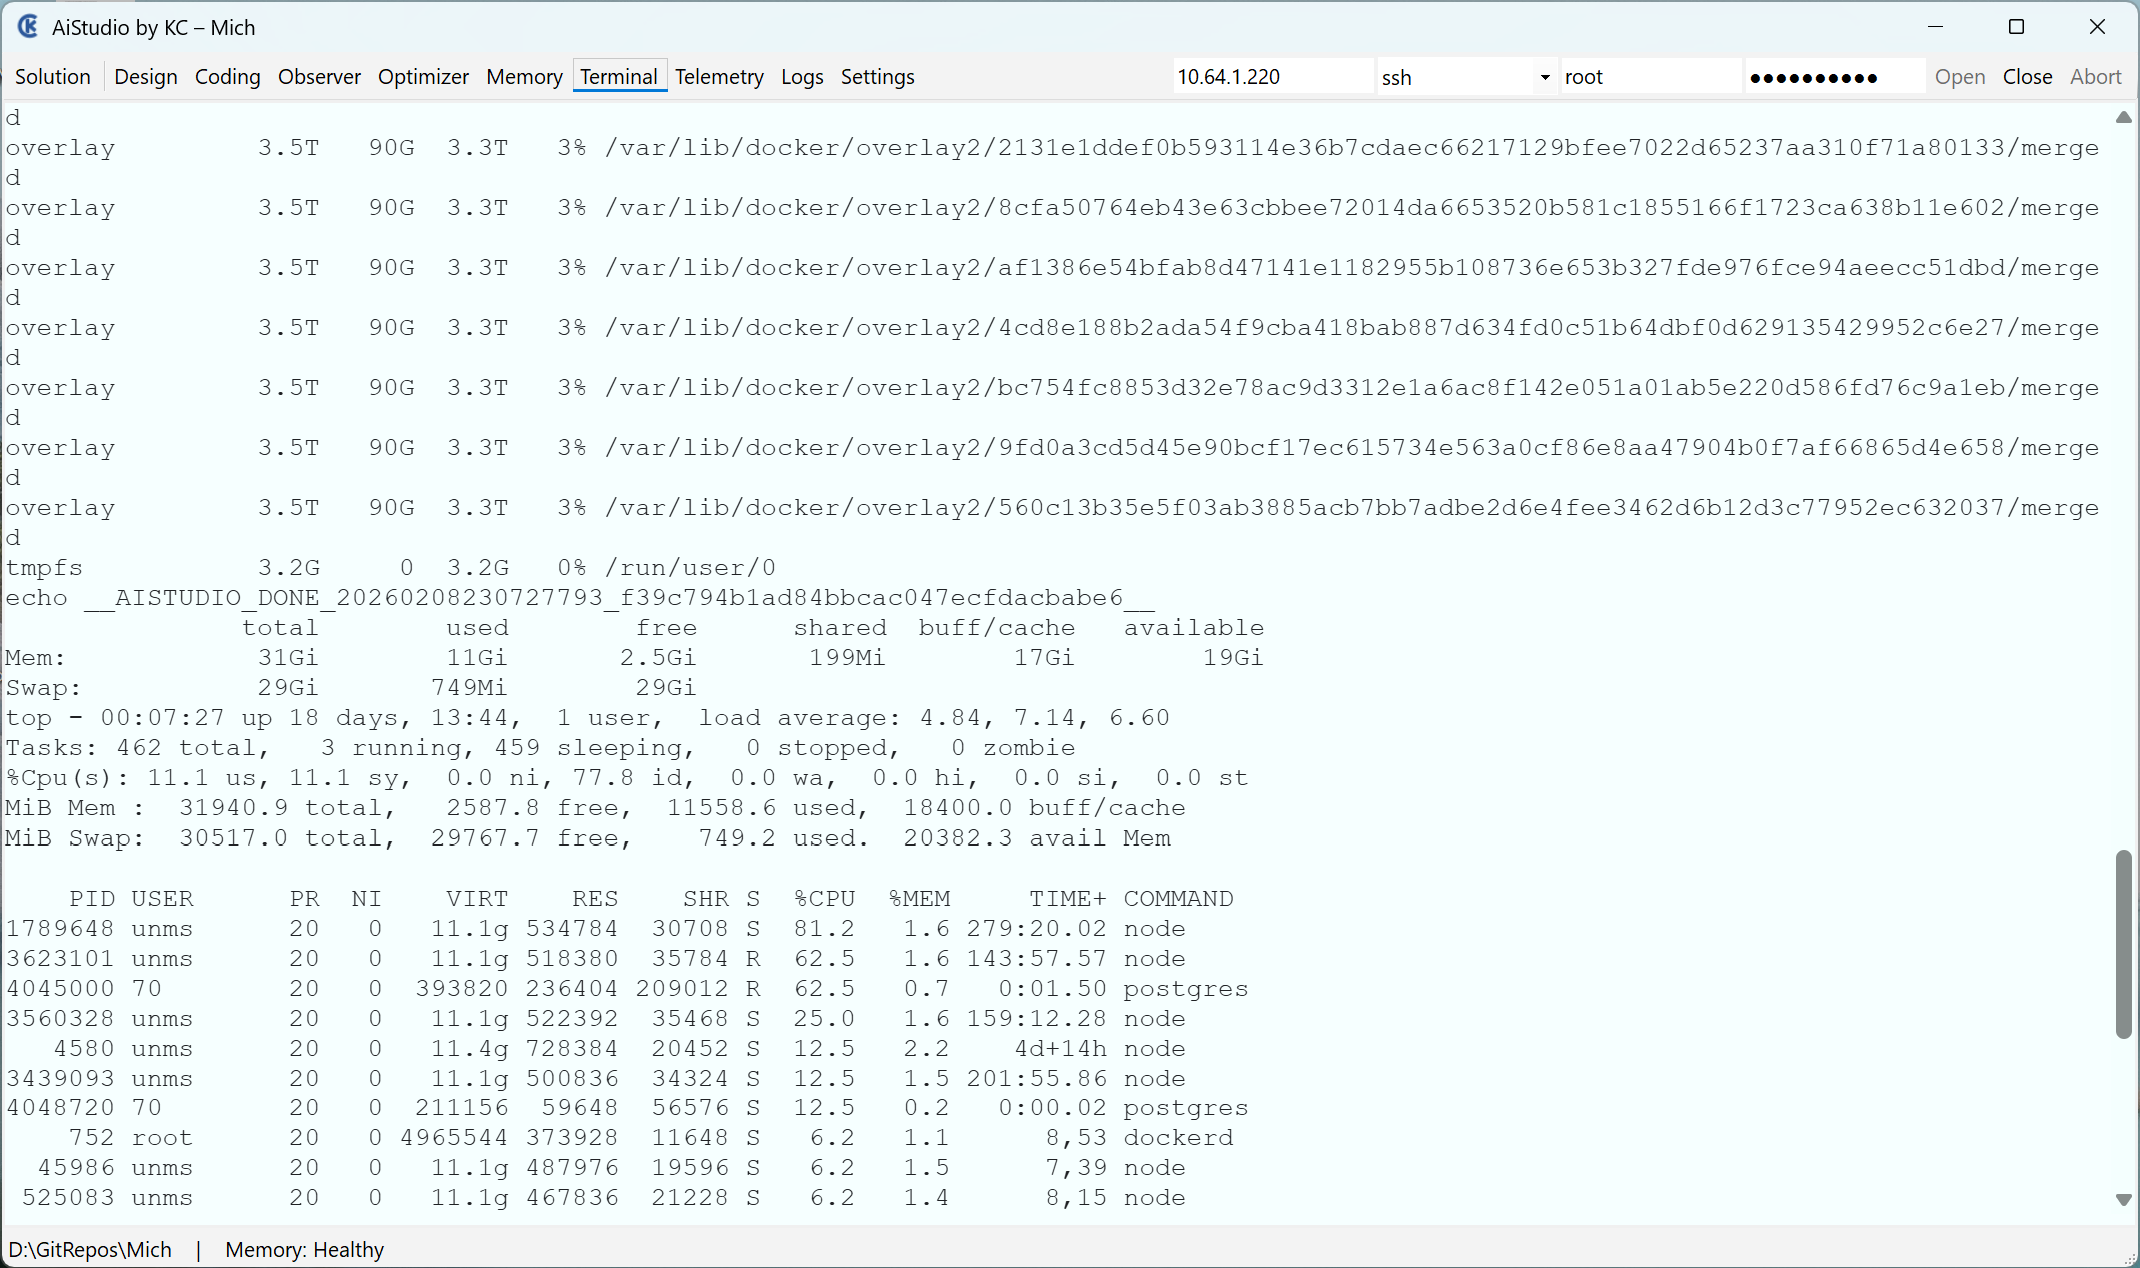Switch to the Logs tab

click(802, 76)
